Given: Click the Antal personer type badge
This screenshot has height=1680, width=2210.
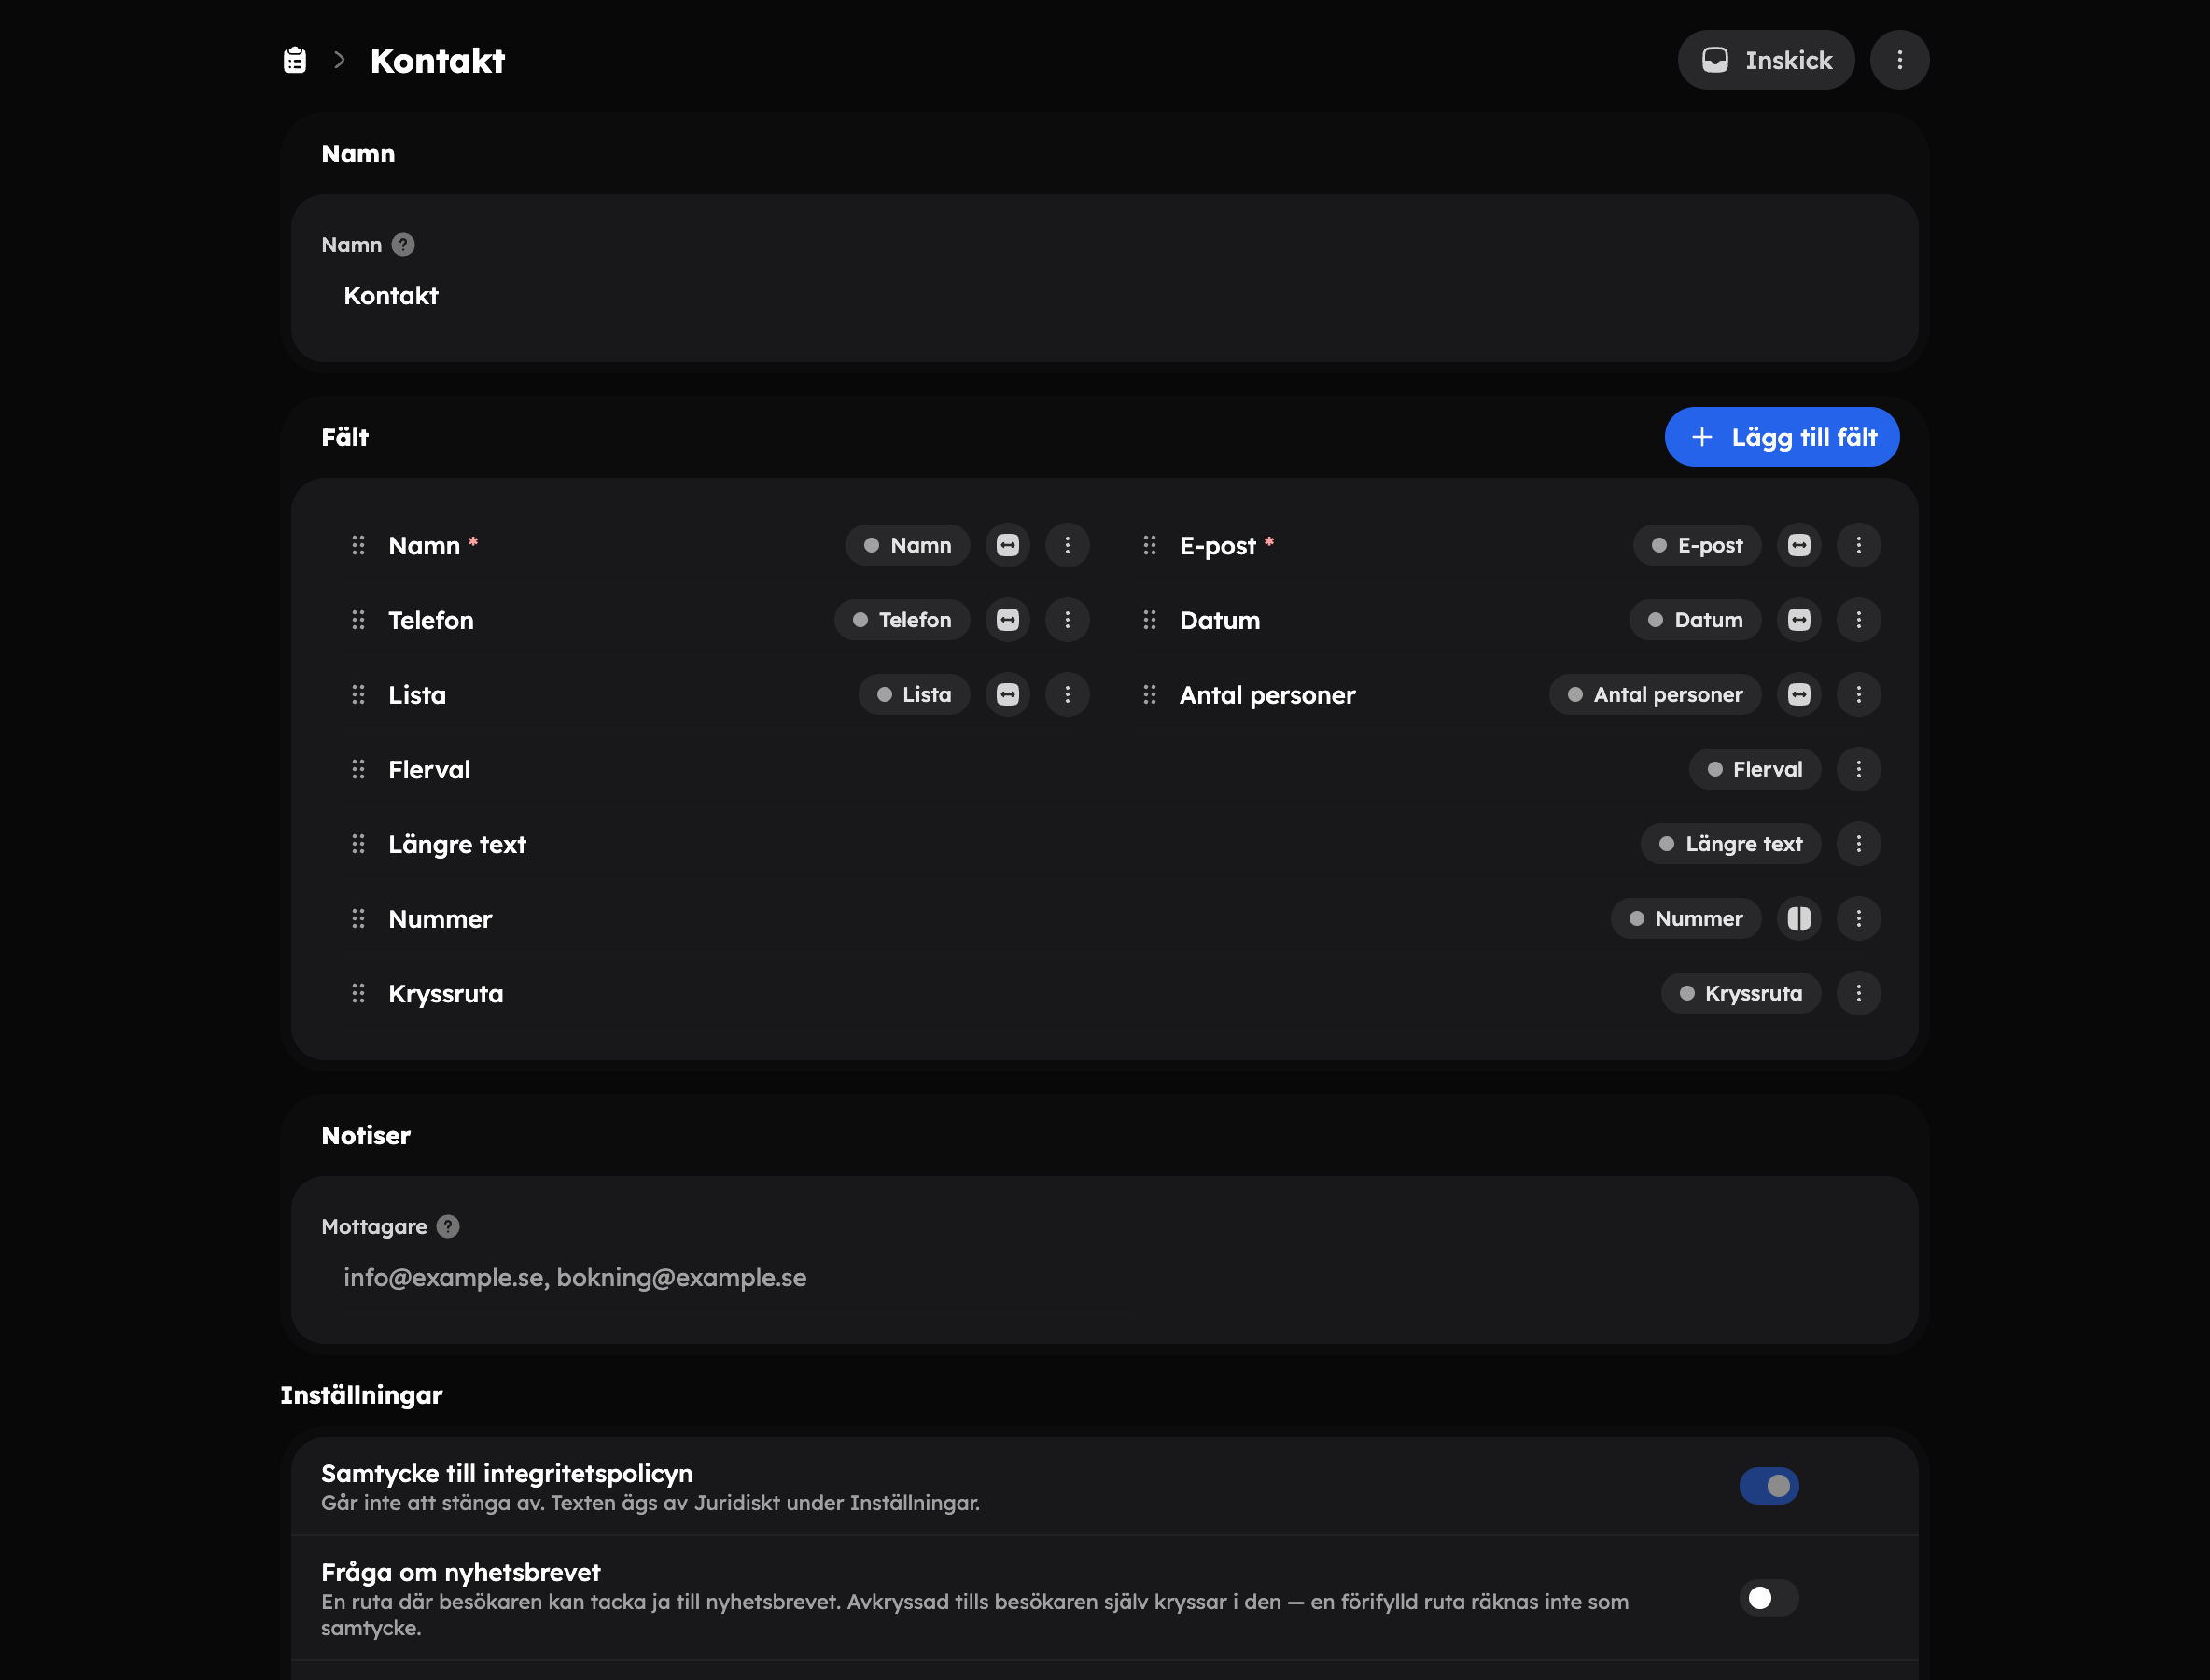Looking at the screenshot, I should point(1655,695).
